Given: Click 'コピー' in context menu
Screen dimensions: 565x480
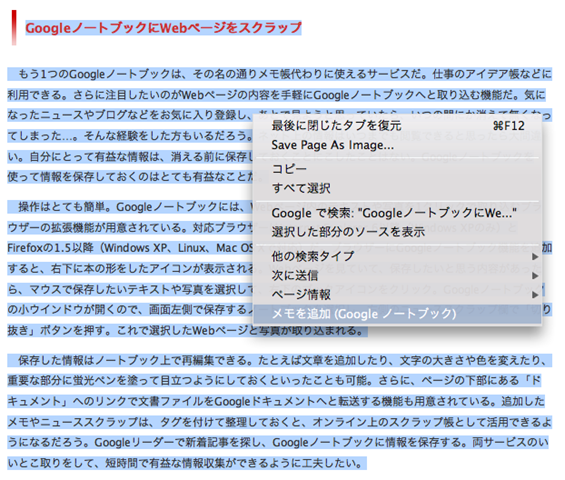Looking at the screenshot, I should [397, 169].
